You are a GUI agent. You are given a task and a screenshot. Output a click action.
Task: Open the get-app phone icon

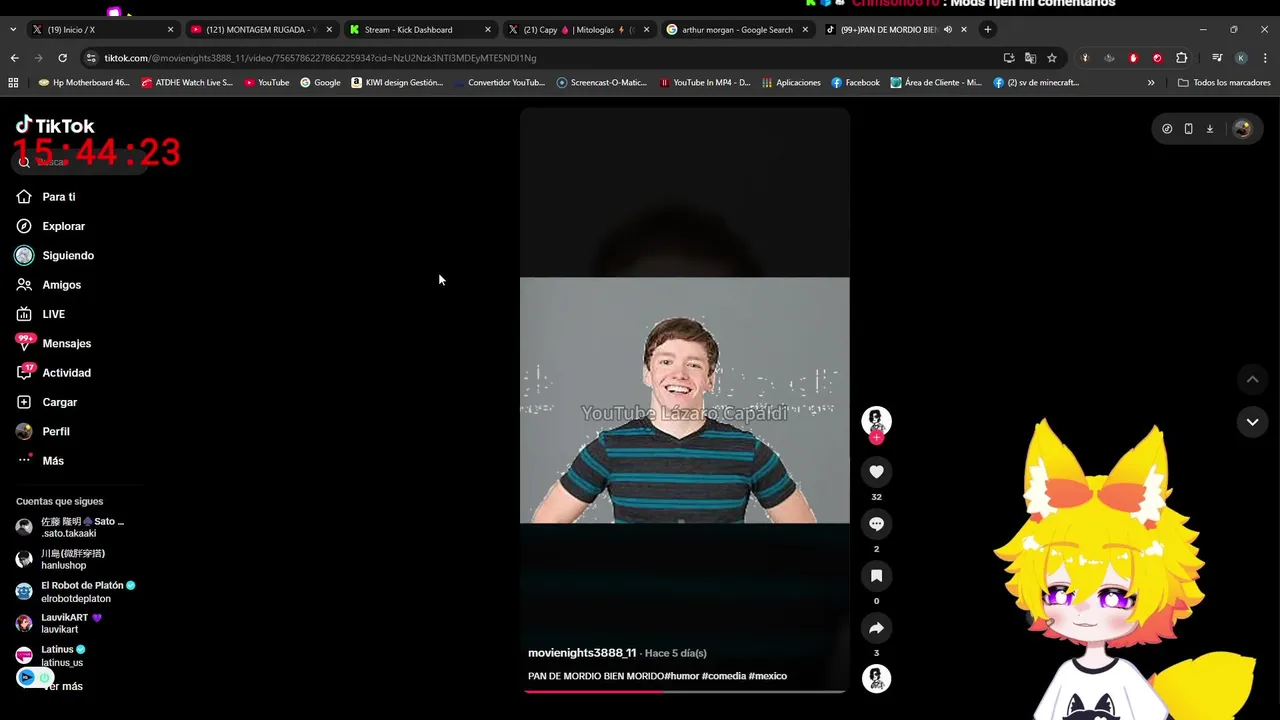1188,129
